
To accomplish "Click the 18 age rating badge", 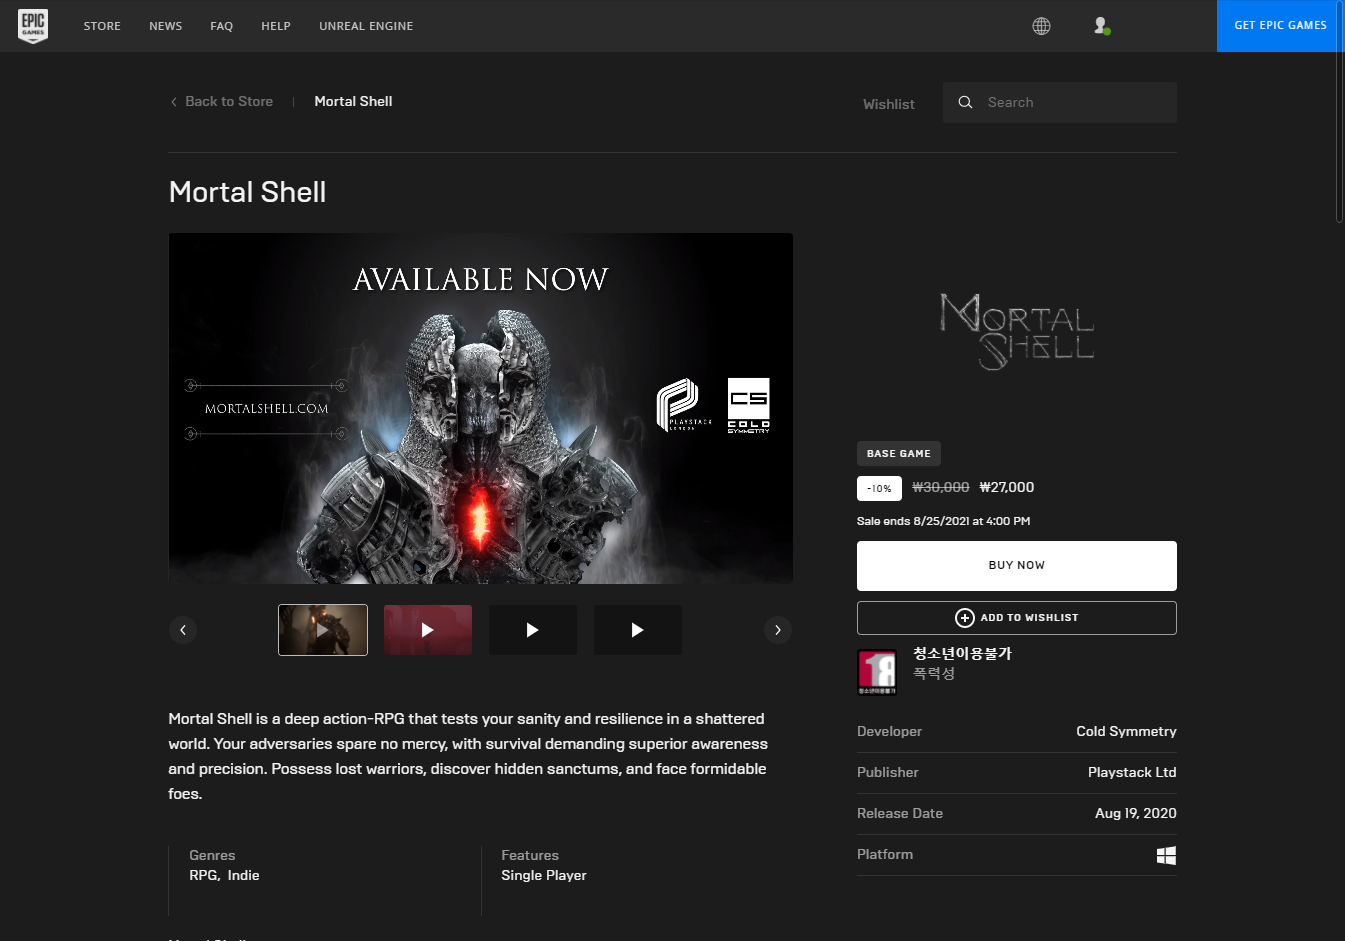I will (877, 672).
